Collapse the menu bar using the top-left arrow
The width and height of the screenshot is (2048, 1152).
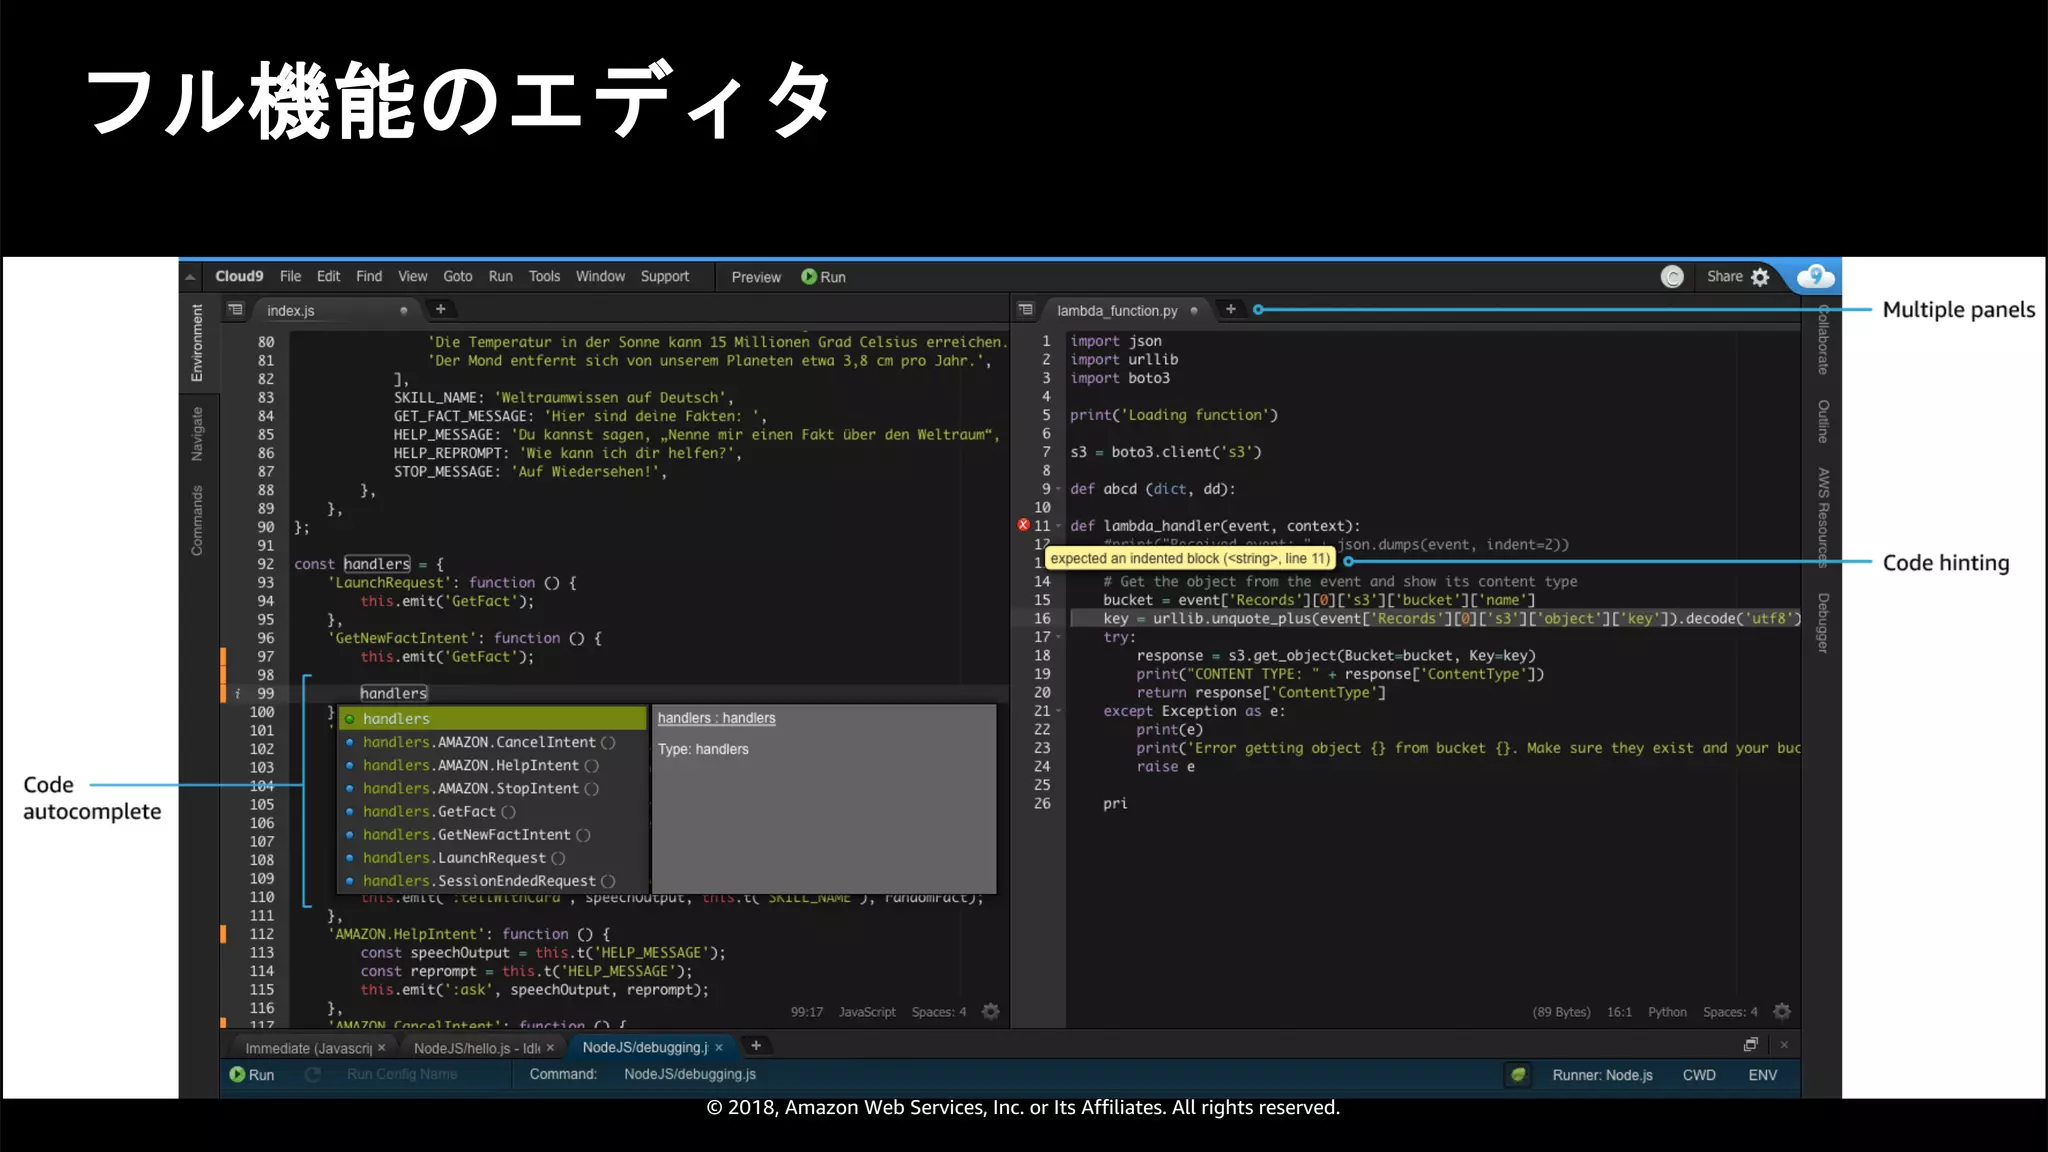pos(190,277)
